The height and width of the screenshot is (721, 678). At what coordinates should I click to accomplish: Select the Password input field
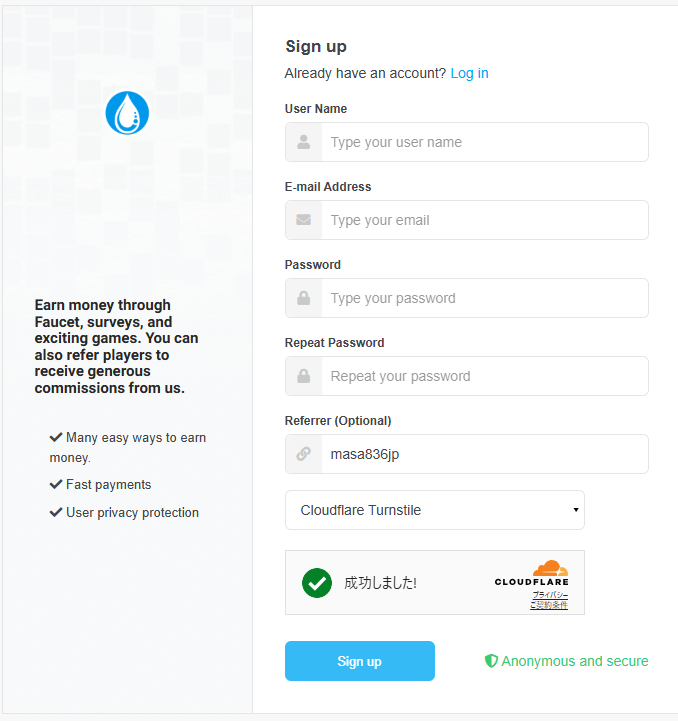tap(484, 298)
